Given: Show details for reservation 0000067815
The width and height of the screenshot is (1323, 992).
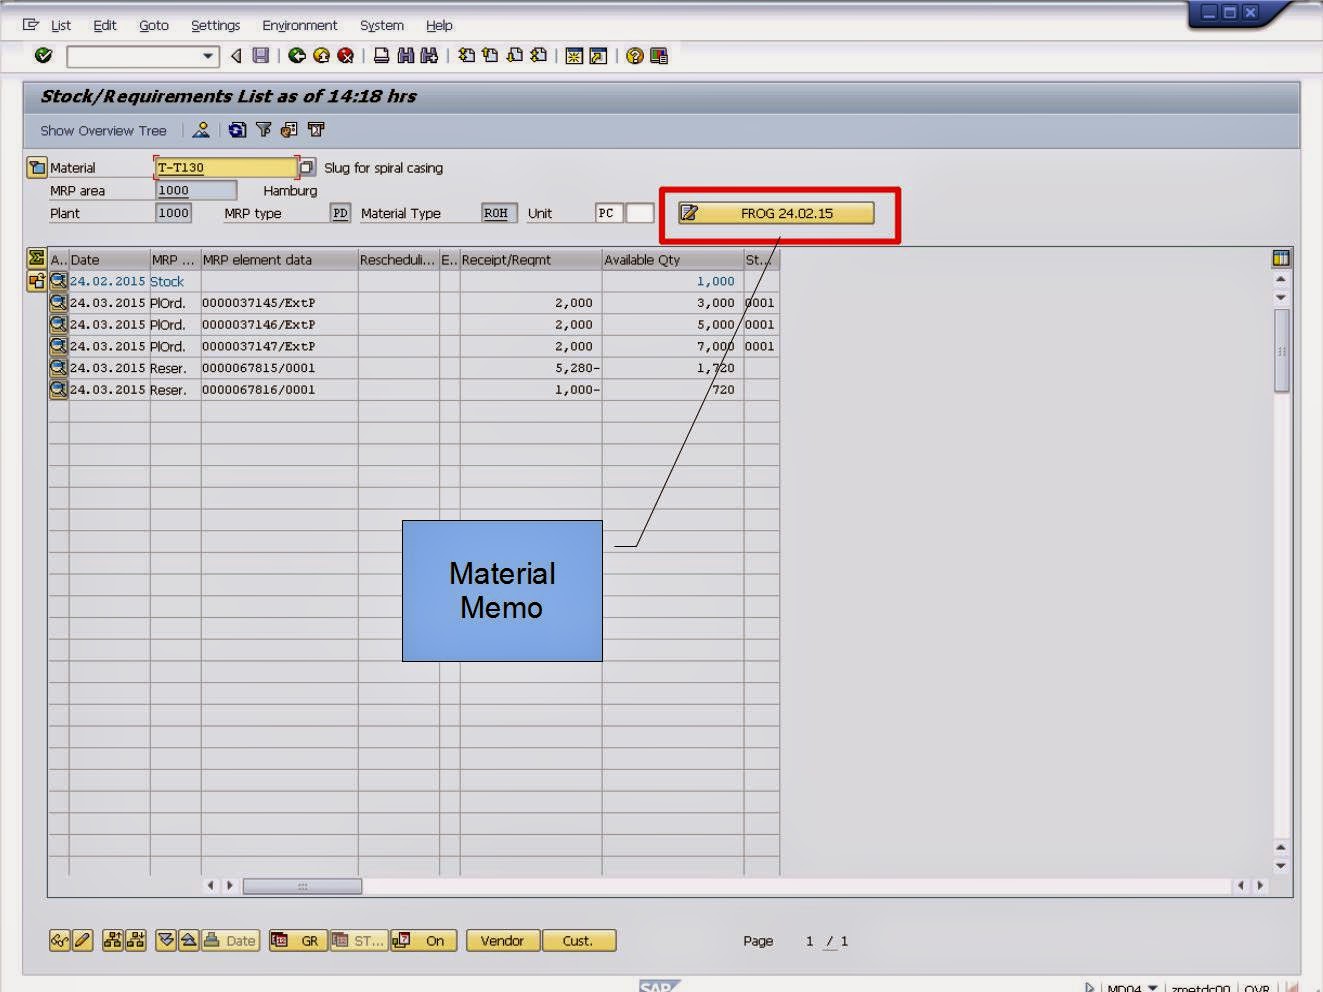Looking at the screenshot, I should [58, 367].
